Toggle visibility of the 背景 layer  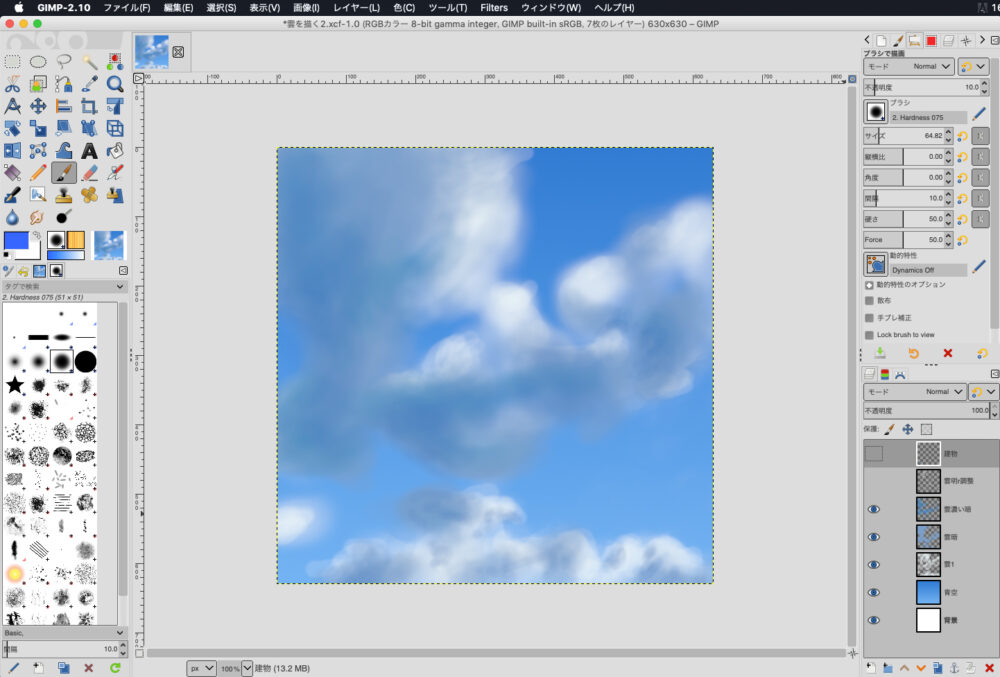[874, 620]
